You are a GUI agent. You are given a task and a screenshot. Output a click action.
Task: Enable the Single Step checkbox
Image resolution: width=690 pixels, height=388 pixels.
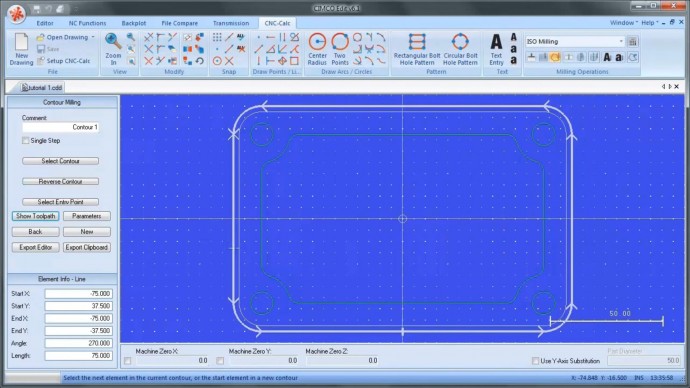(x=26, y=141)
